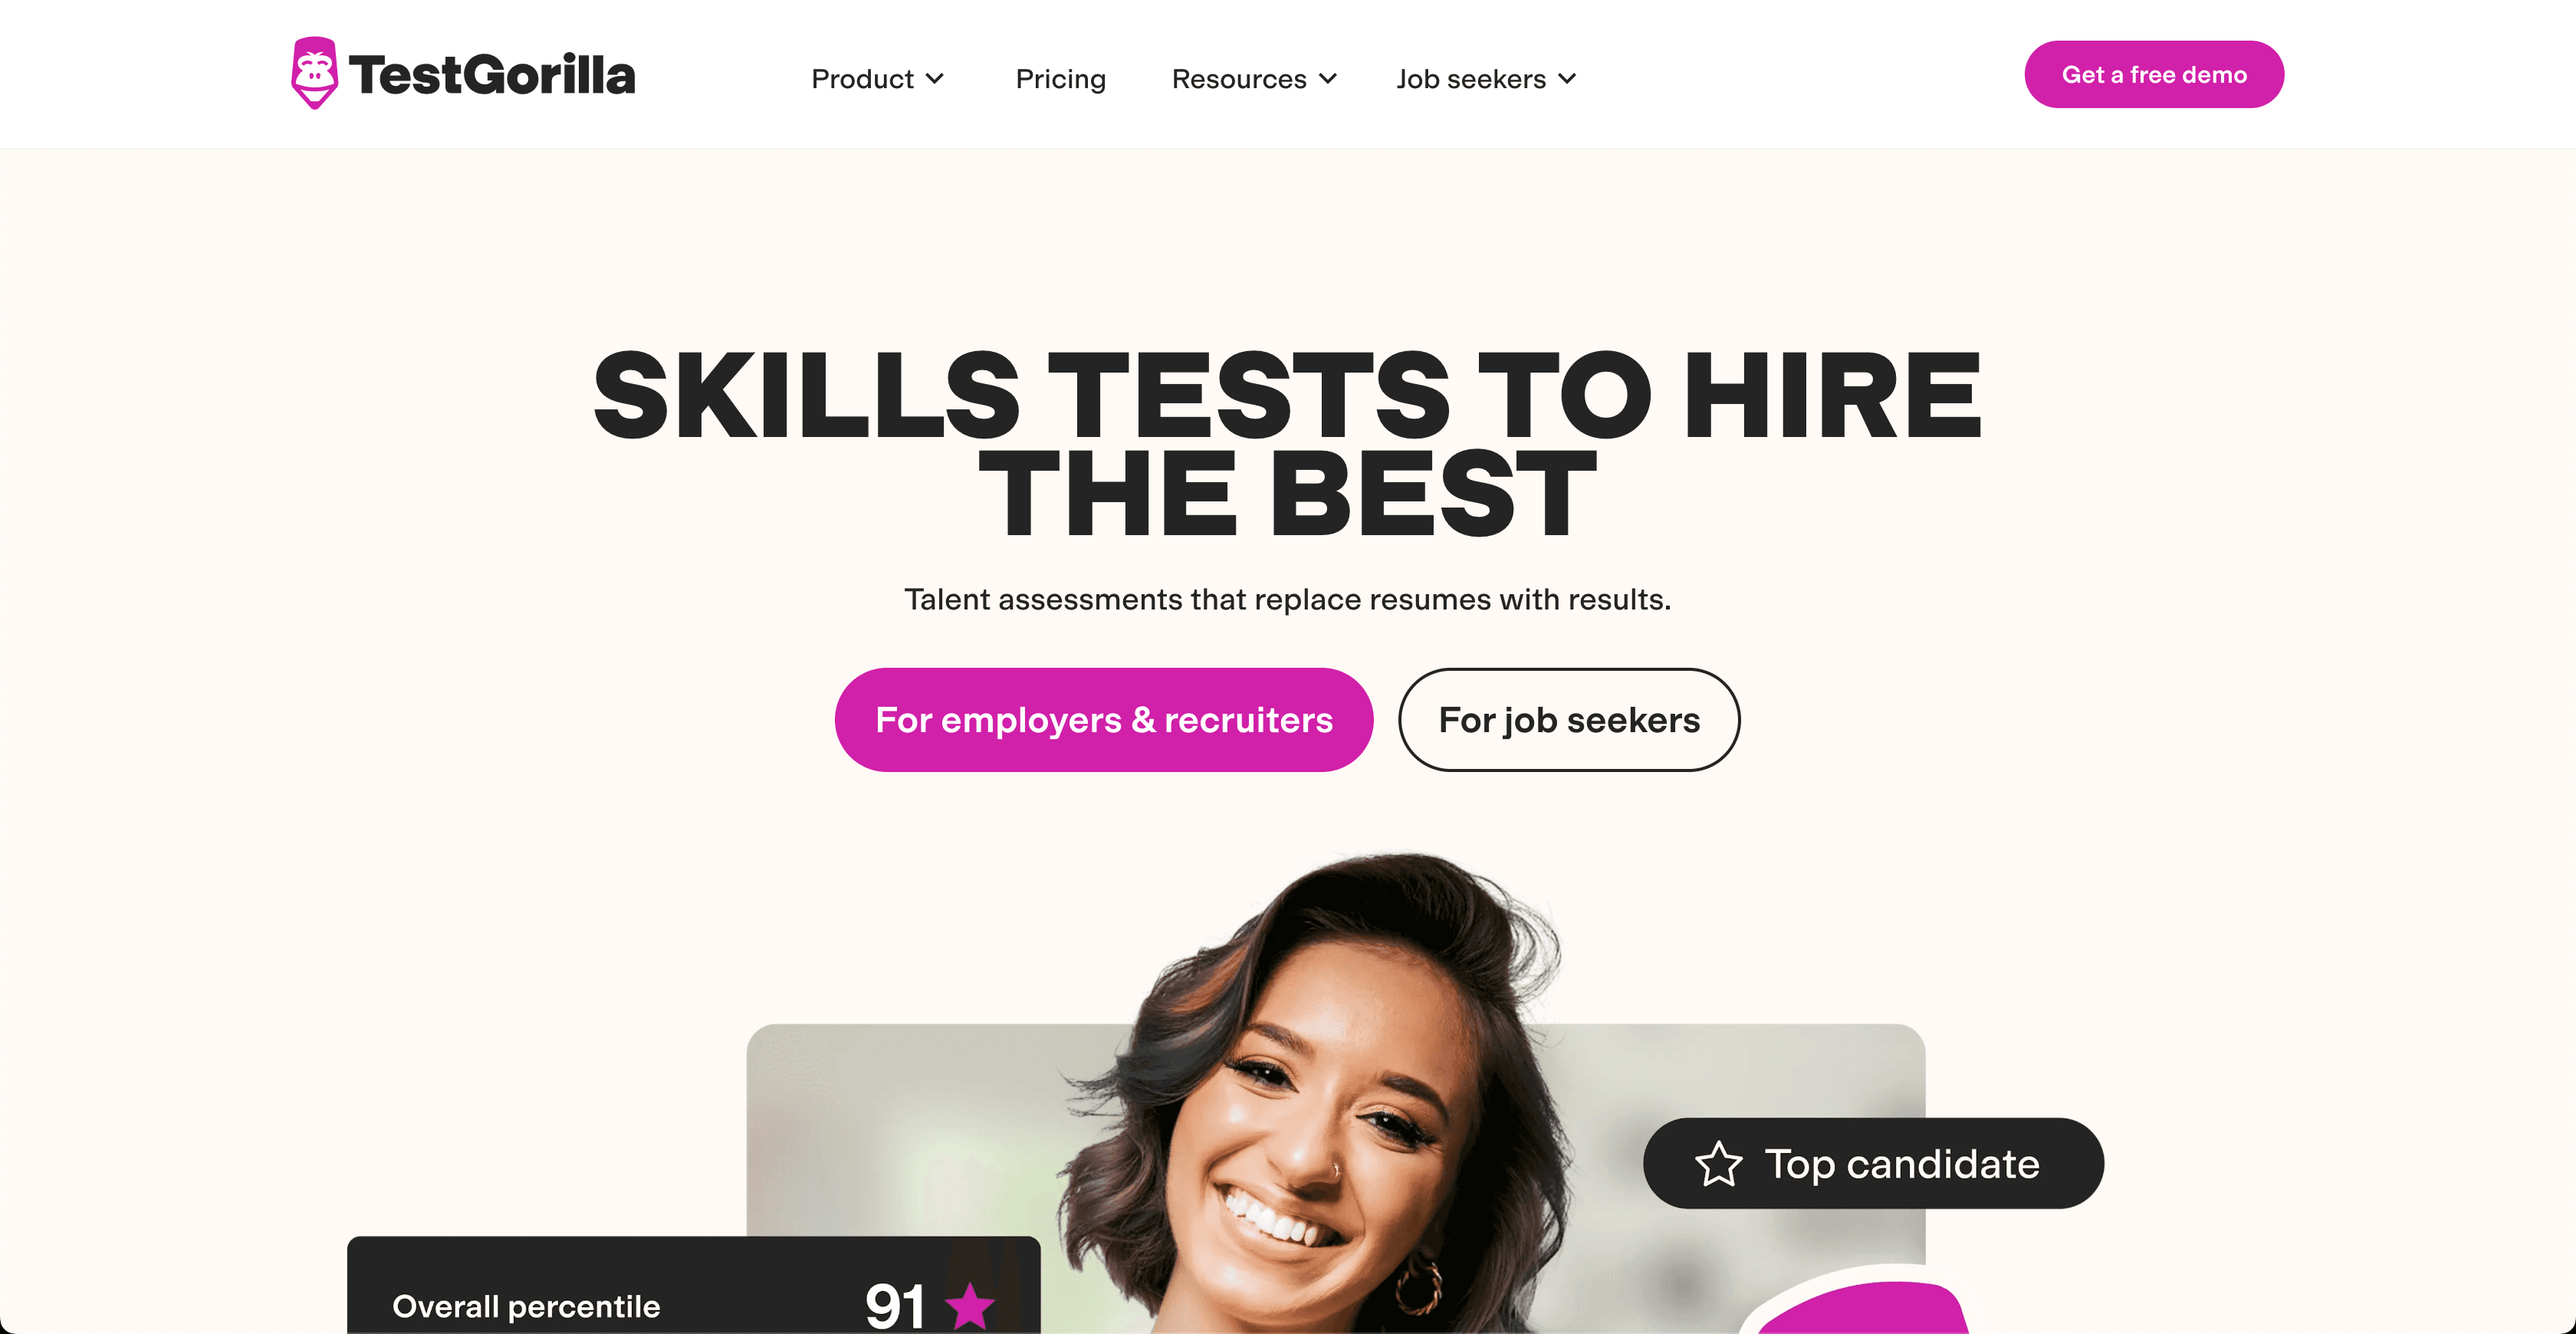Viewport: 2576px width, 1334px height.
Task: Click the outlined star in Top candidate badge
Action: (1718, 1164)
